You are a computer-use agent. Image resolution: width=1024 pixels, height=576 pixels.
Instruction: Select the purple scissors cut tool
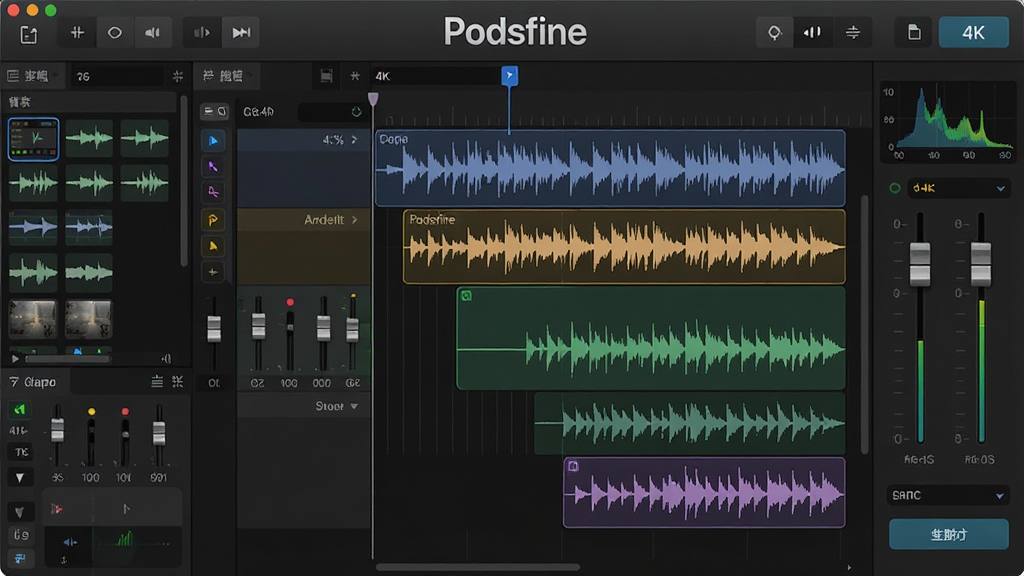213,192
